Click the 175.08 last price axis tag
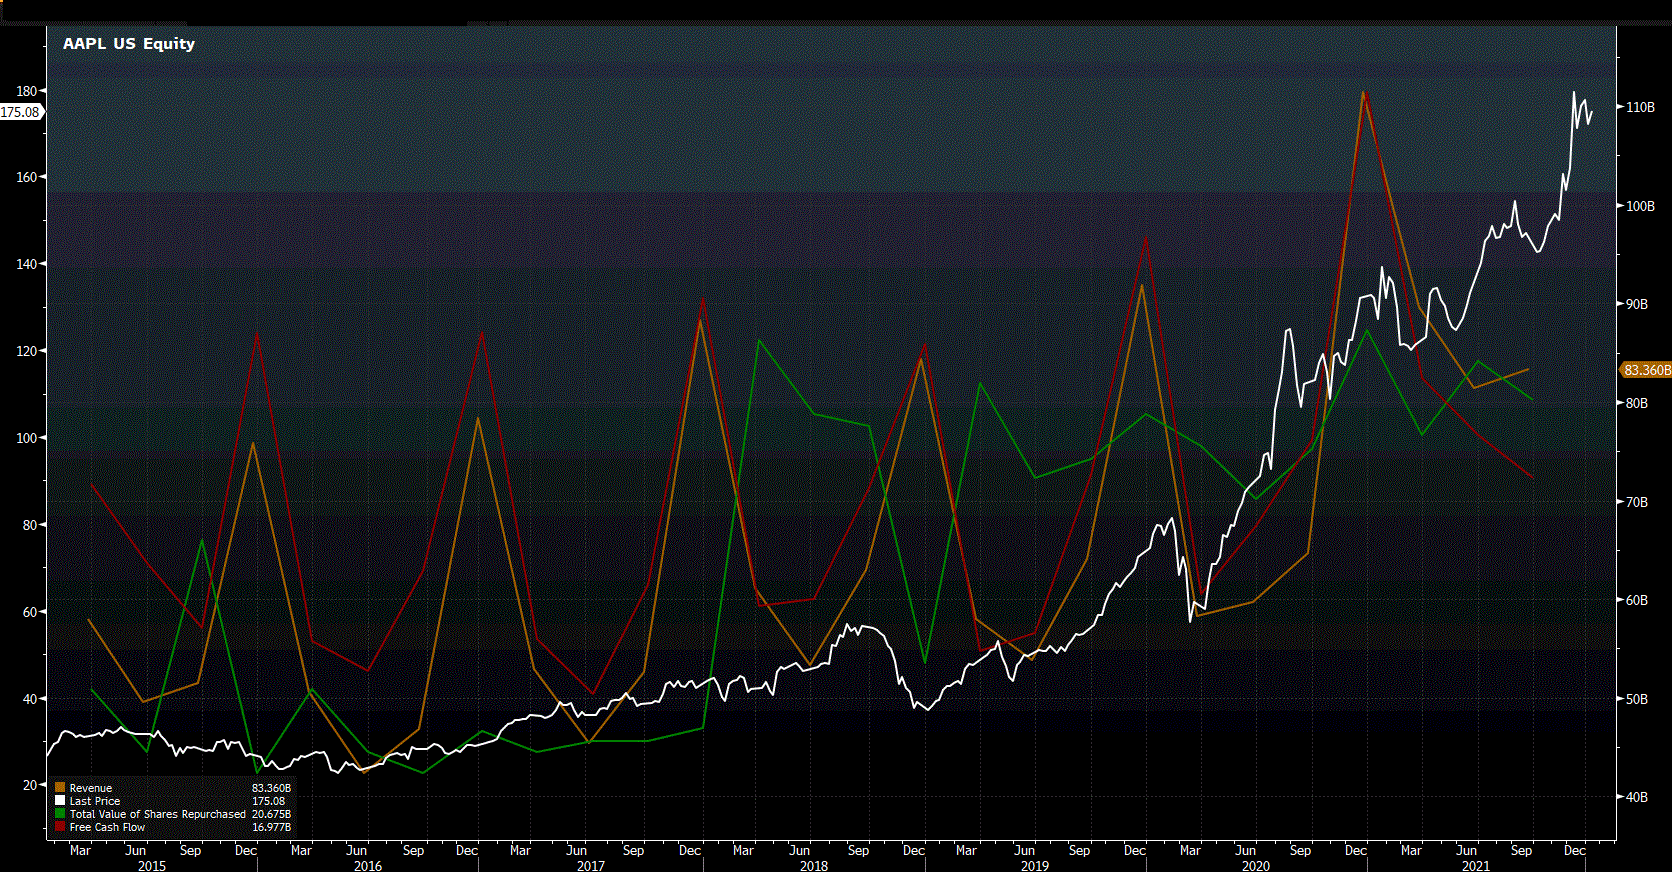 tap(20, 112)
